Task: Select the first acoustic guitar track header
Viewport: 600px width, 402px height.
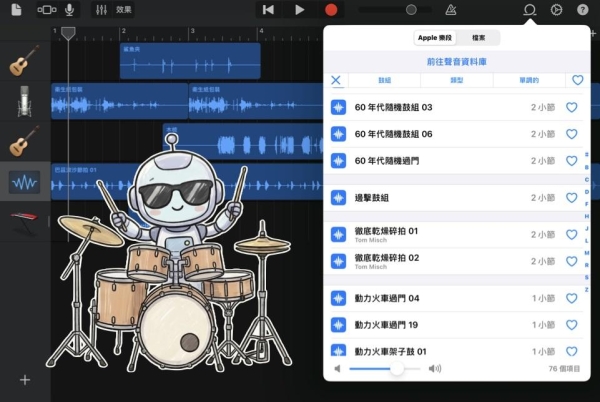Action: pyautogui.click(x=25, y=60)
